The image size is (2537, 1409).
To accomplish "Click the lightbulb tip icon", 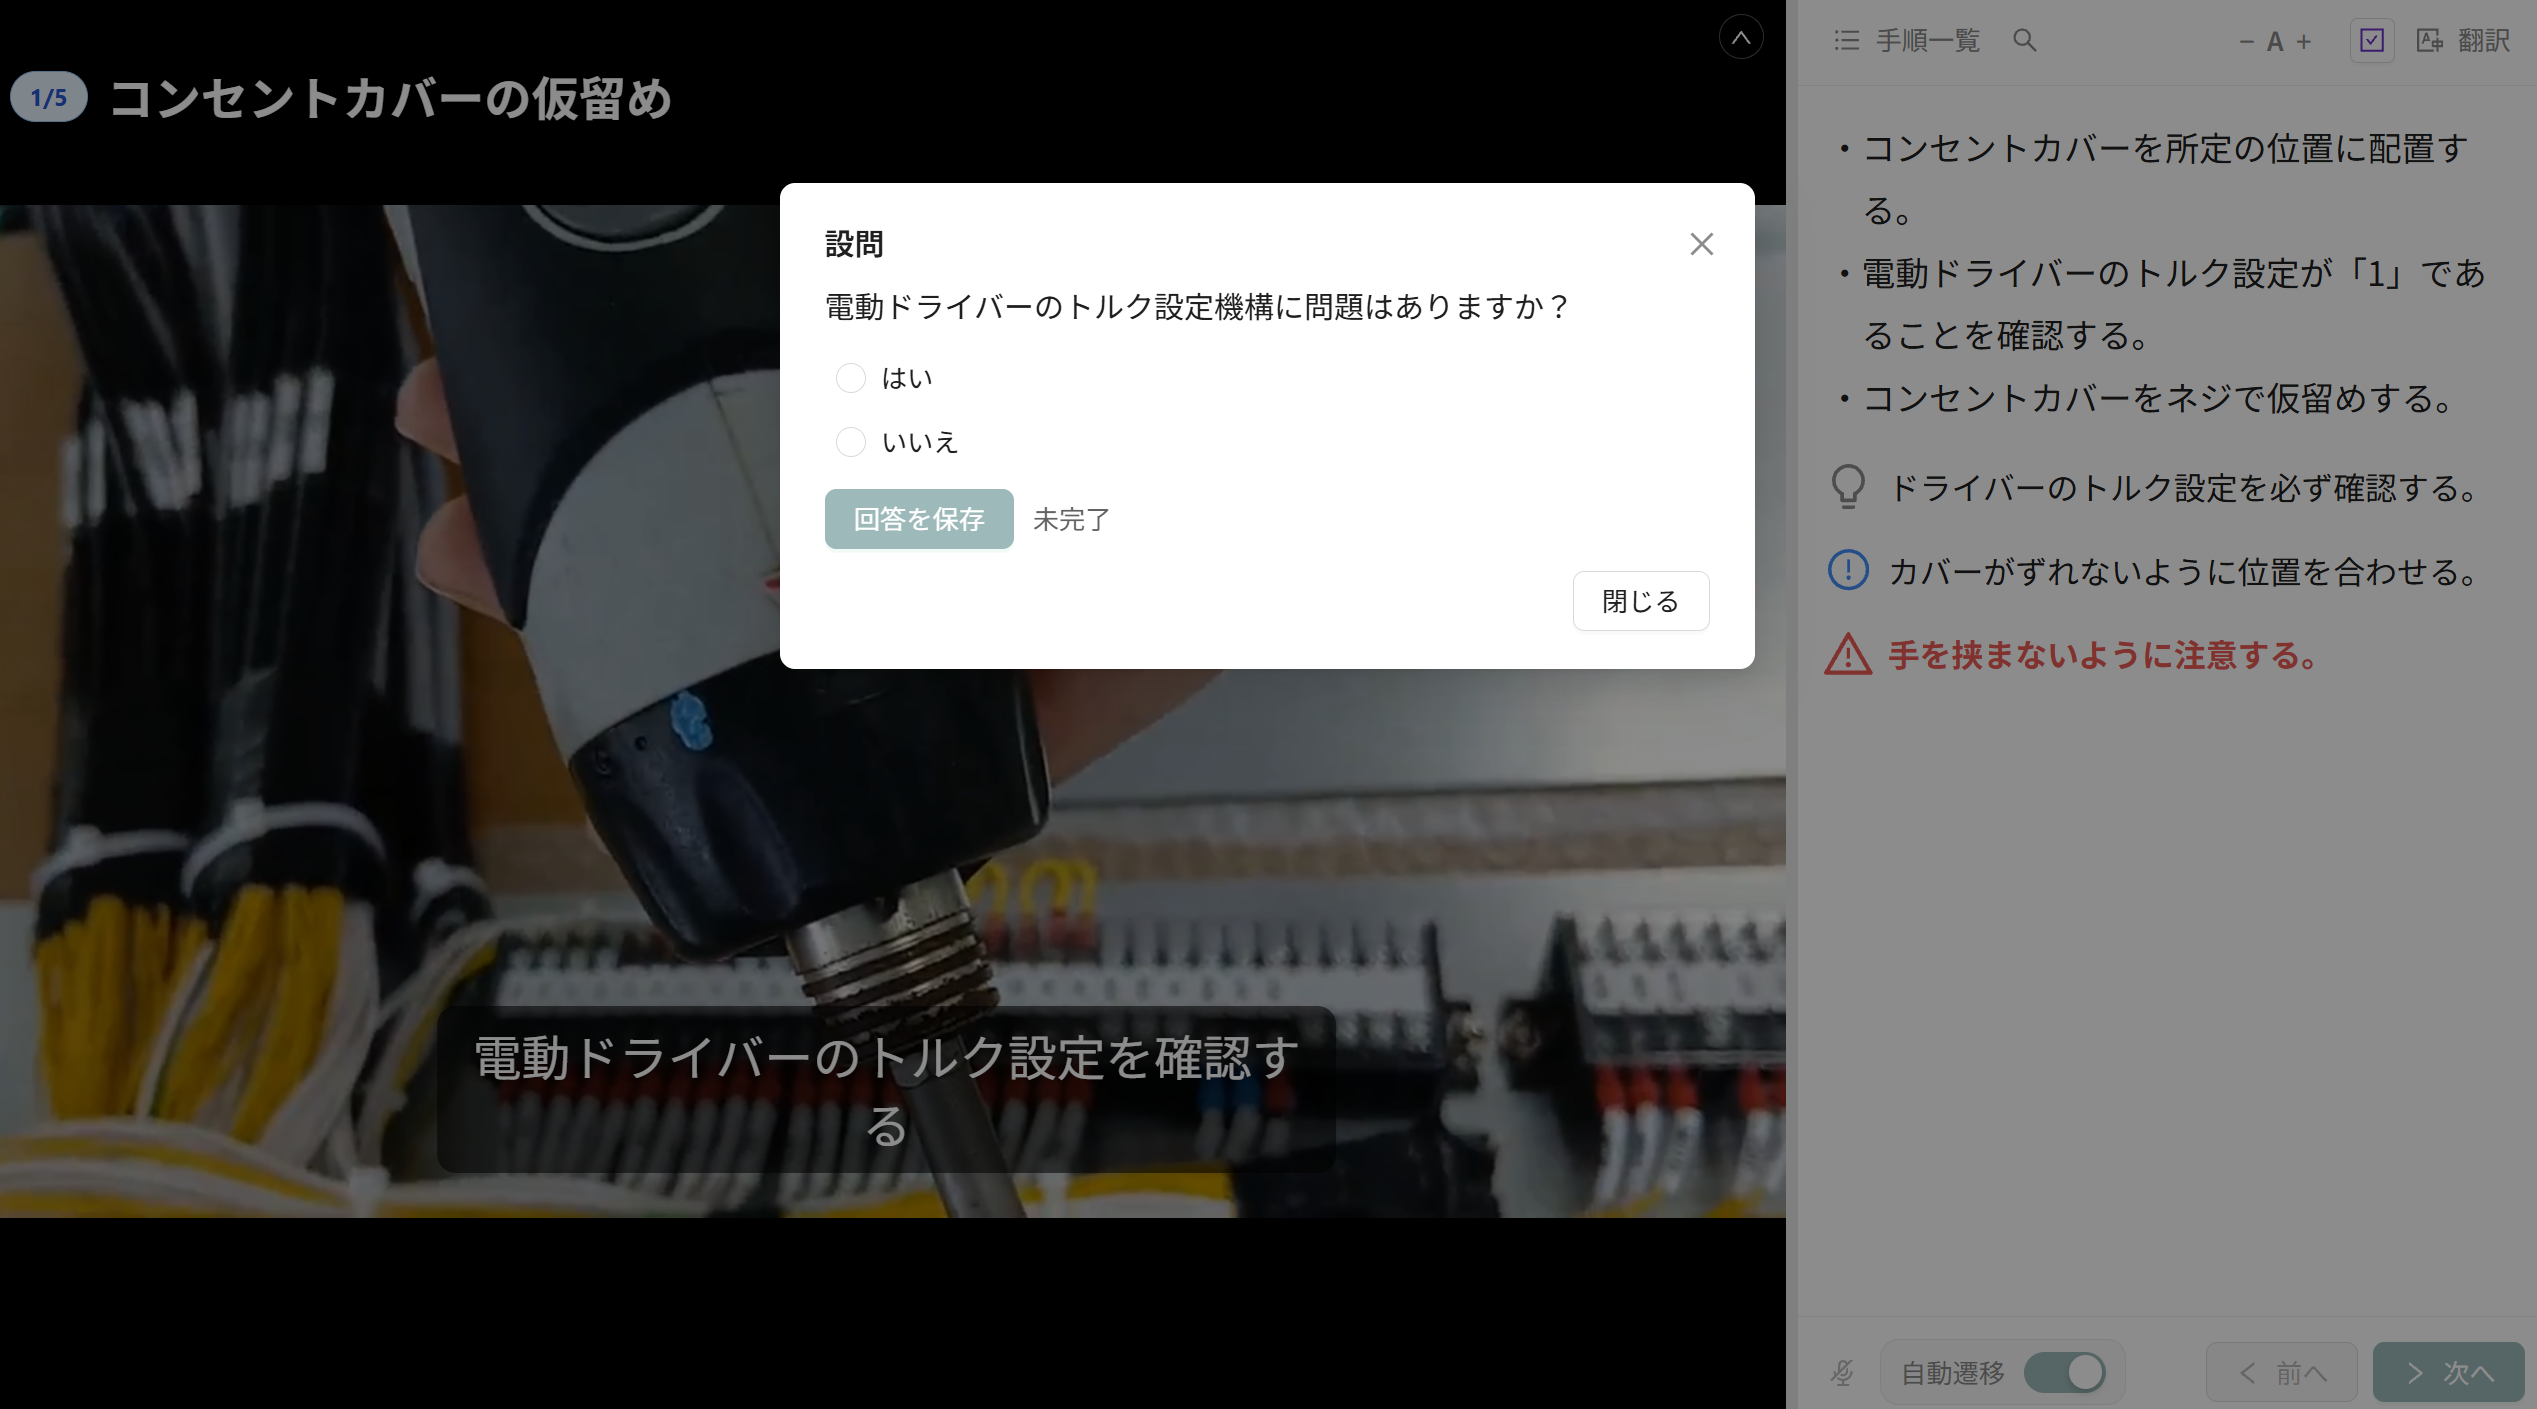I will [x=1848, y=487].
